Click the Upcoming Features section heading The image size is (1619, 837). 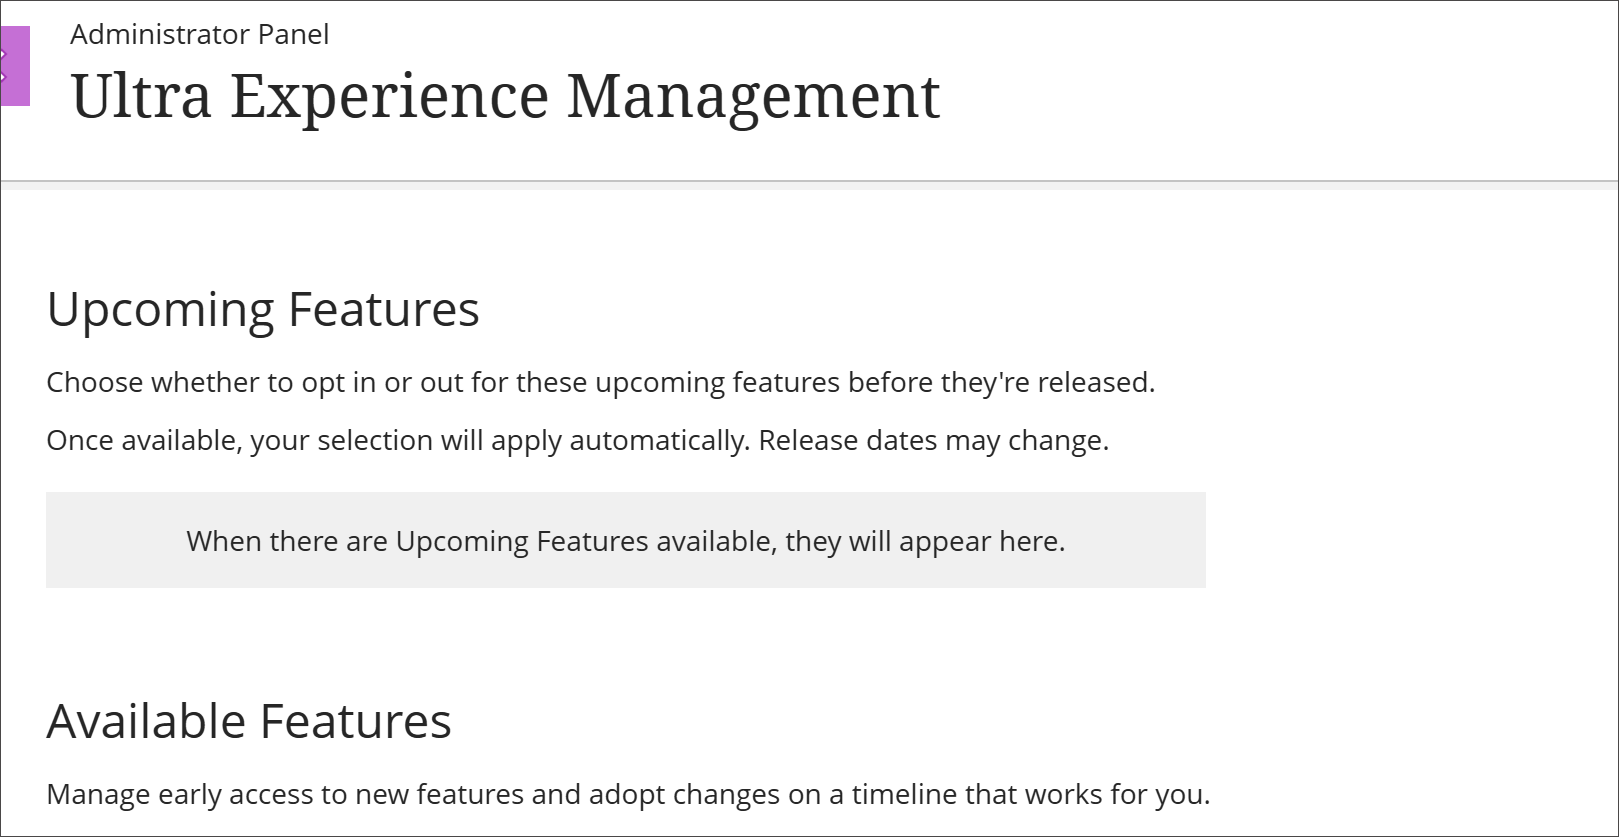coord(263,310)
